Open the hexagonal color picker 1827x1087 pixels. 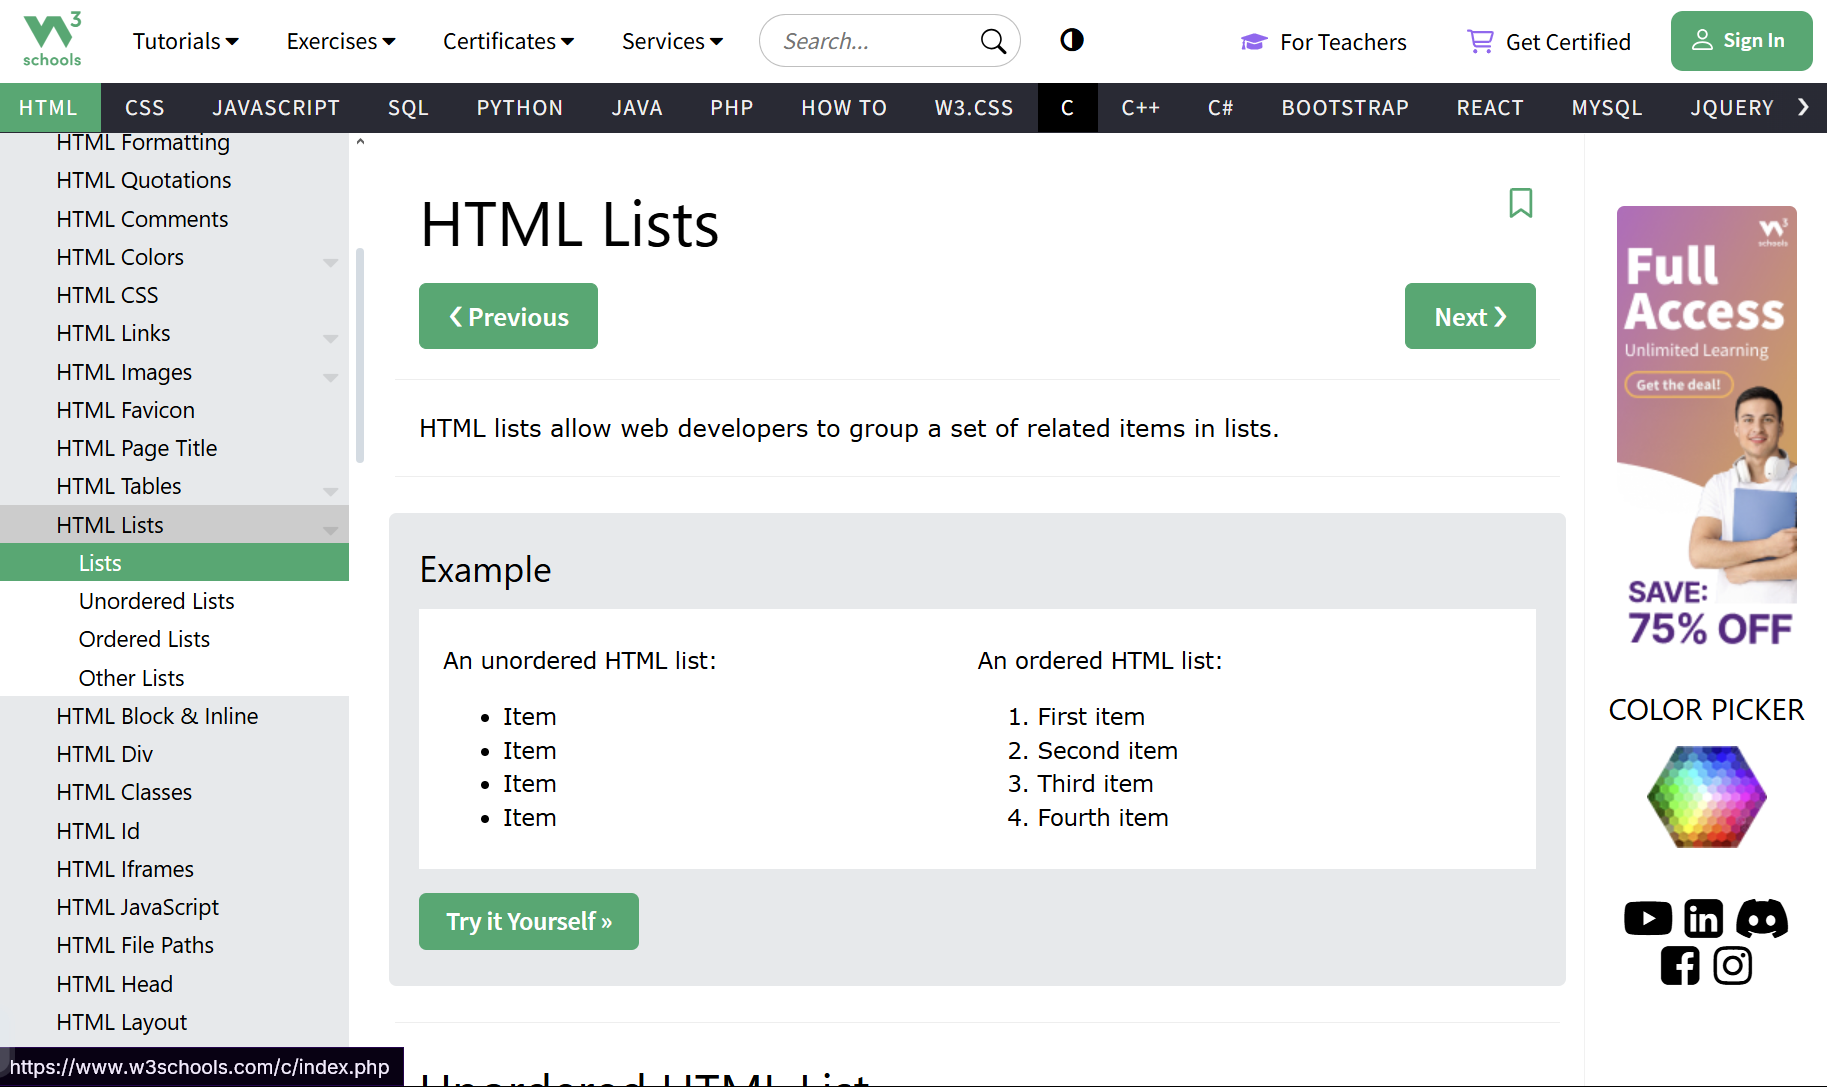tap(1706, 797)
